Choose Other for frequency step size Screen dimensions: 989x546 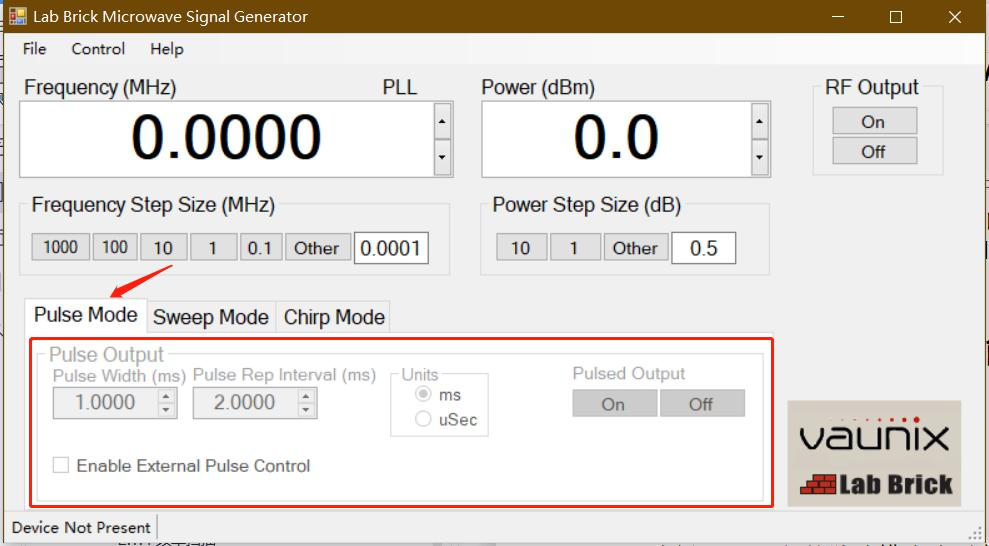(x=316, y=248)
